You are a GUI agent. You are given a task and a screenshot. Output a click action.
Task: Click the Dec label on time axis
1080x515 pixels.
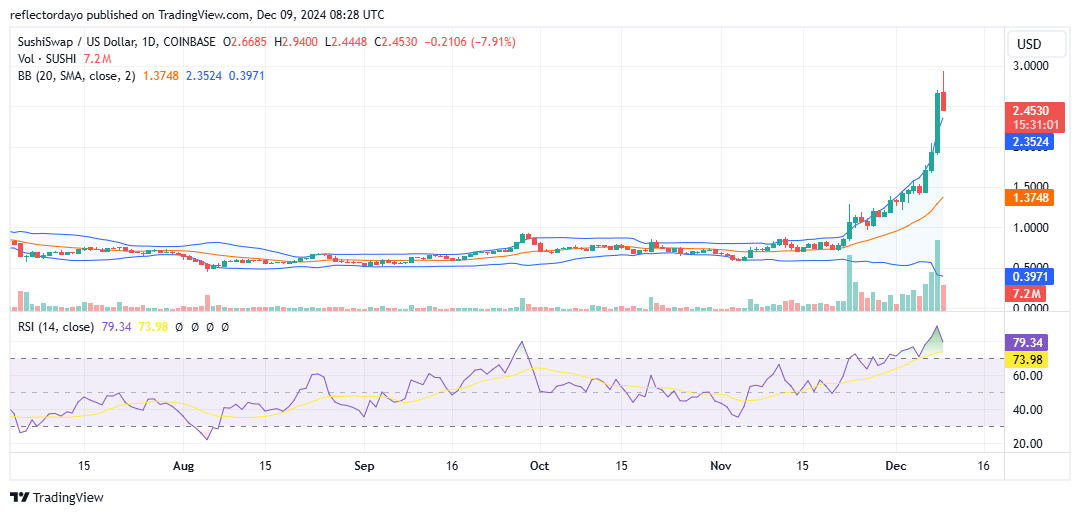point(897,466)
